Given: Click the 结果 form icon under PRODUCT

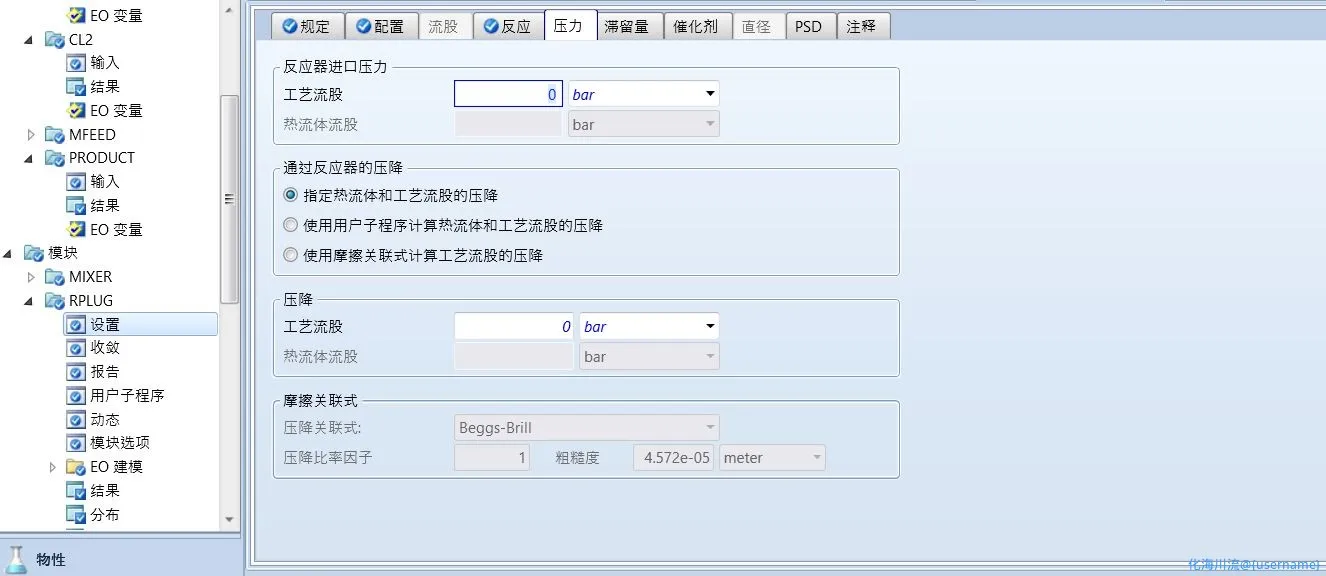Looking at the screenshot, I should tap(76, 206).
